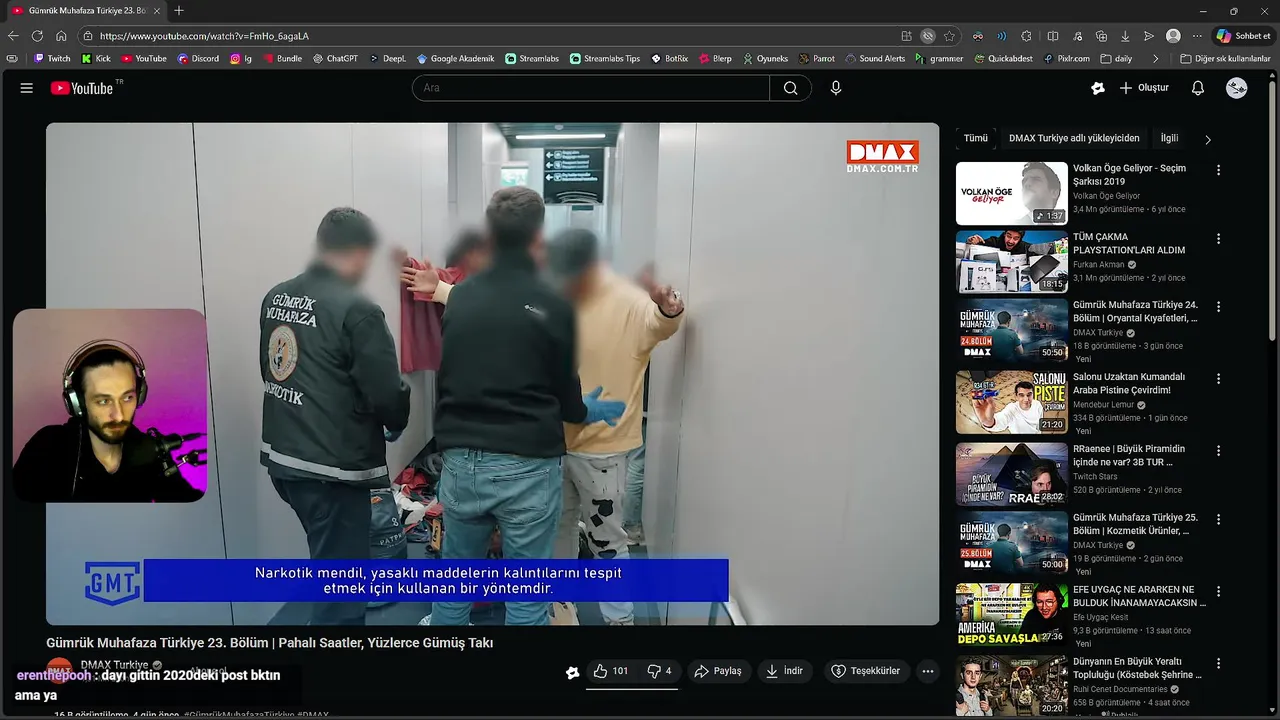Image resolution: width=1280 pixels, height=720 pixels.
Task: Open RRaenee Büyük Piramidin içinde title
Action: coord(1128,455)
